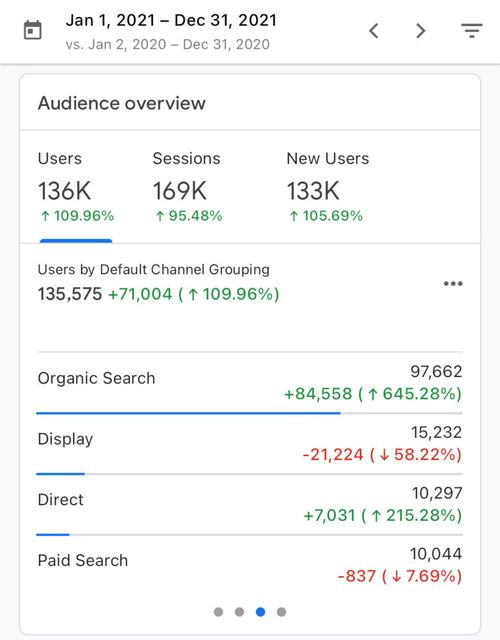Screen dimensions: 500x640
Task: Tap the +71,004 (109.96%) users change
Action: point(194,294)
